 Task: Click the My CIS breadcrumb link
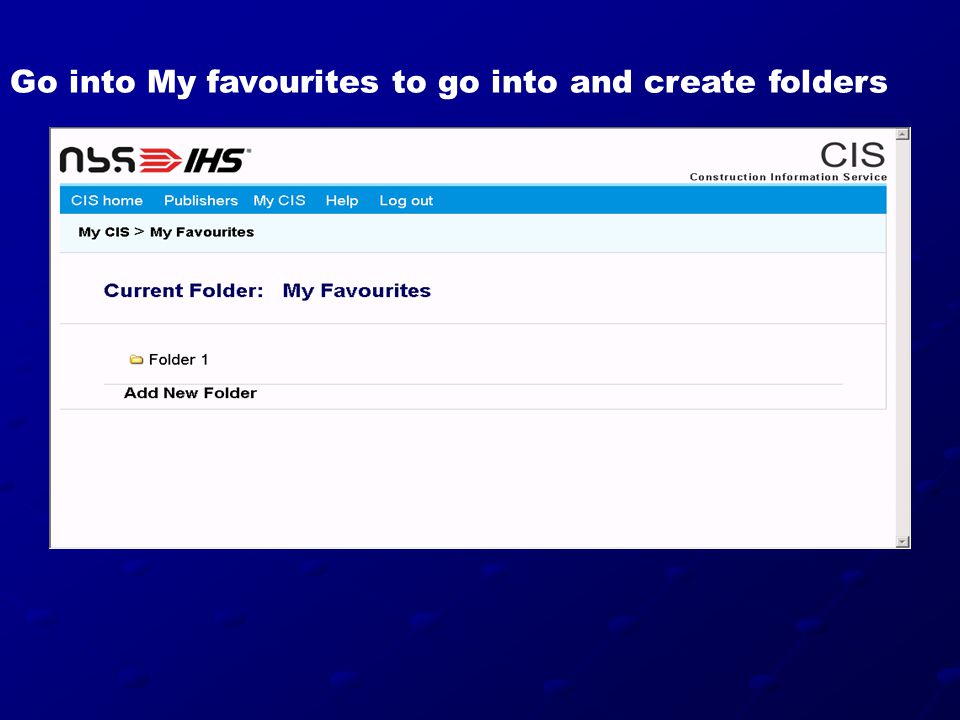pyautogui.click(x=103, y=232)
